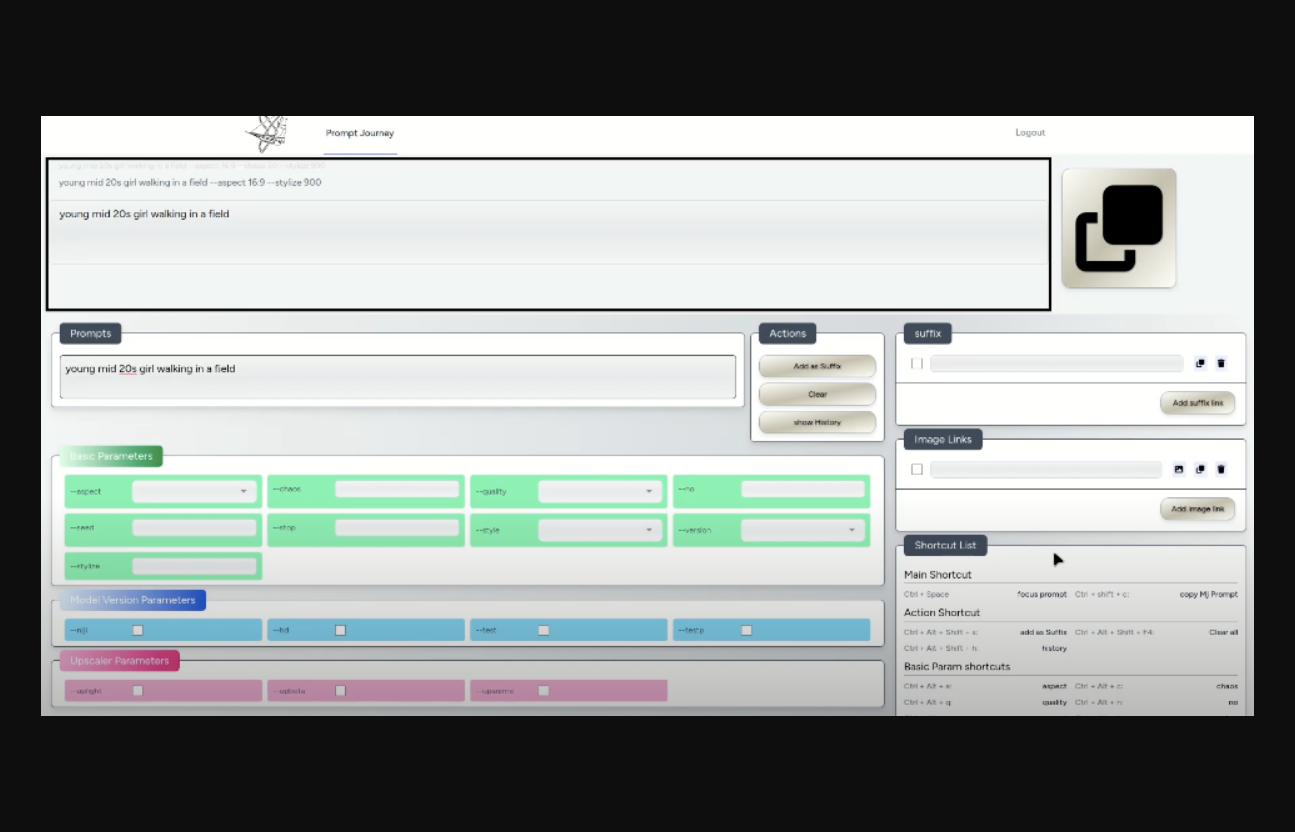The width and height of the screenshot is (1295, 832).
Task: Enable the --niji checkbox
Action: pyautogui.click(x=138, y=630)
